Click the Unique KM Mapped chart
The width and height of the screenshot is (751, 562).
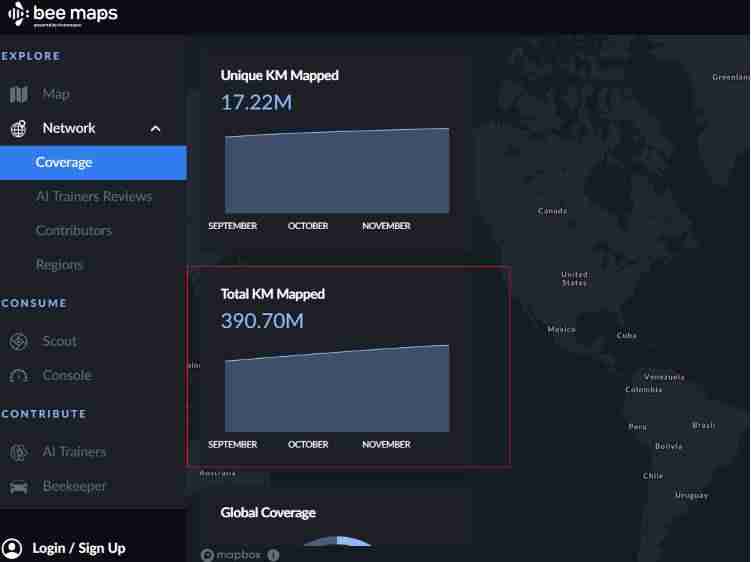336,172
